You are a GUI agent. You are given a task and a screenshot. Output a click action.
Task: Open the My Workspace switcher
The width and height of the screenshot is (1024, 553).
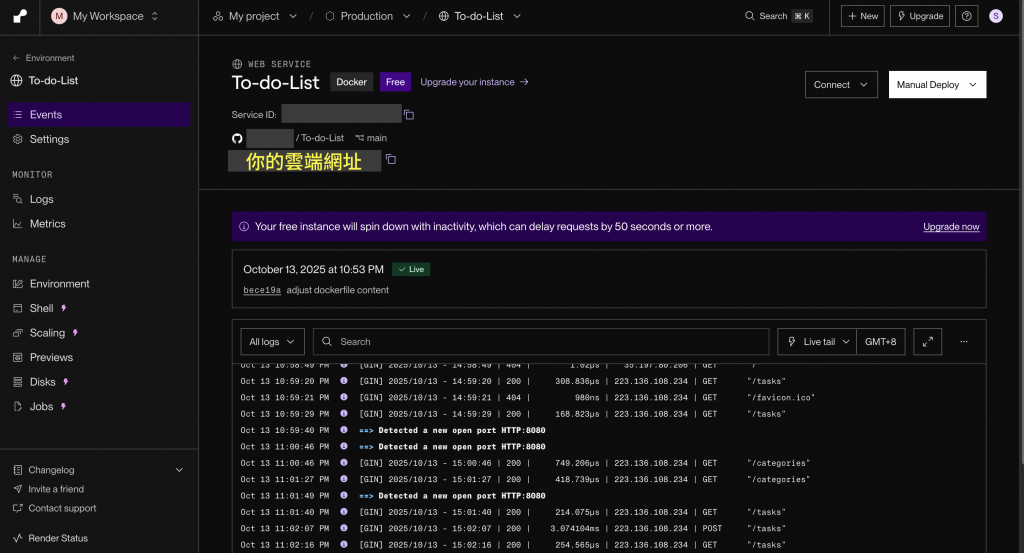(x=106, y=16)
